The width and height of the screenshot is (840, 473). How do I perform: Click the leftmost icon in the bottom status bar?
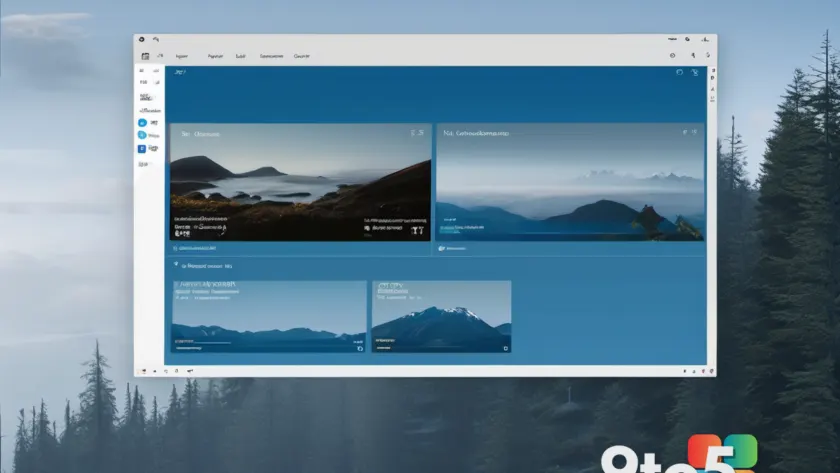[143, 371]
